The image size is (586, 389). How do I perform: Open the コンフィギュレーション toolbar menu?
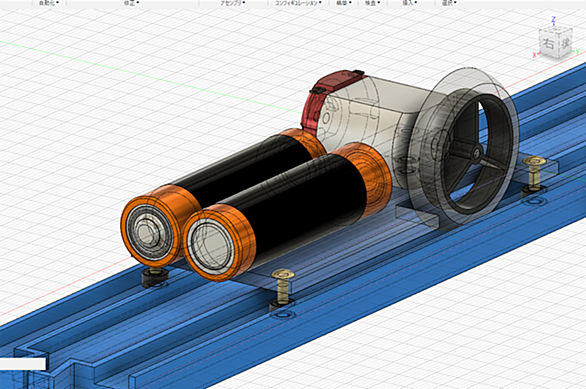click(298, 3)
